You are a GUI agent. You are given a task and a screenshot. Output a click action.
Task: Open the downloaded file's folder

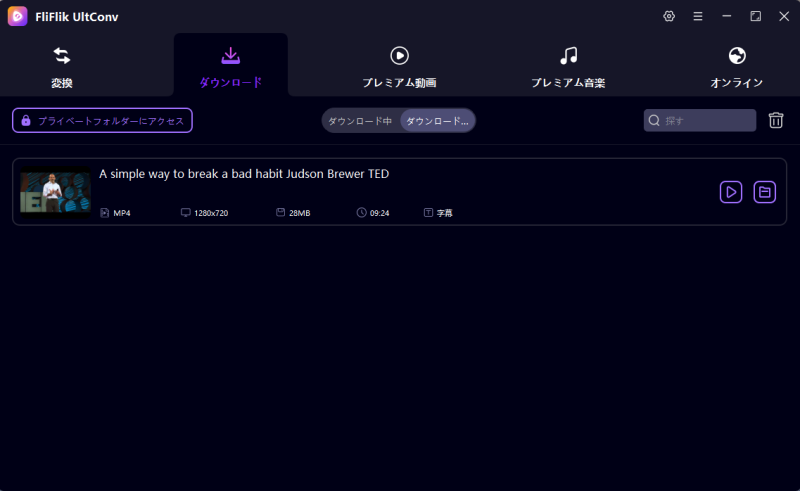point(764,192)
